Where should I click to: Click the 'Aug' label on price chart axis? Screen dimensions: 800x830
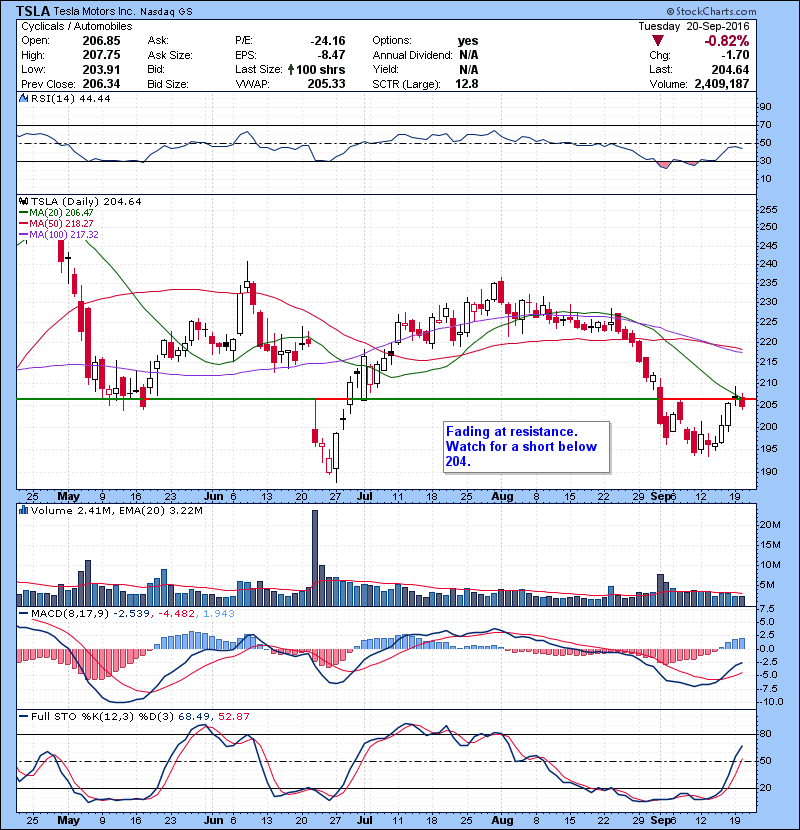pyautogui.click(x=502, y=497)
